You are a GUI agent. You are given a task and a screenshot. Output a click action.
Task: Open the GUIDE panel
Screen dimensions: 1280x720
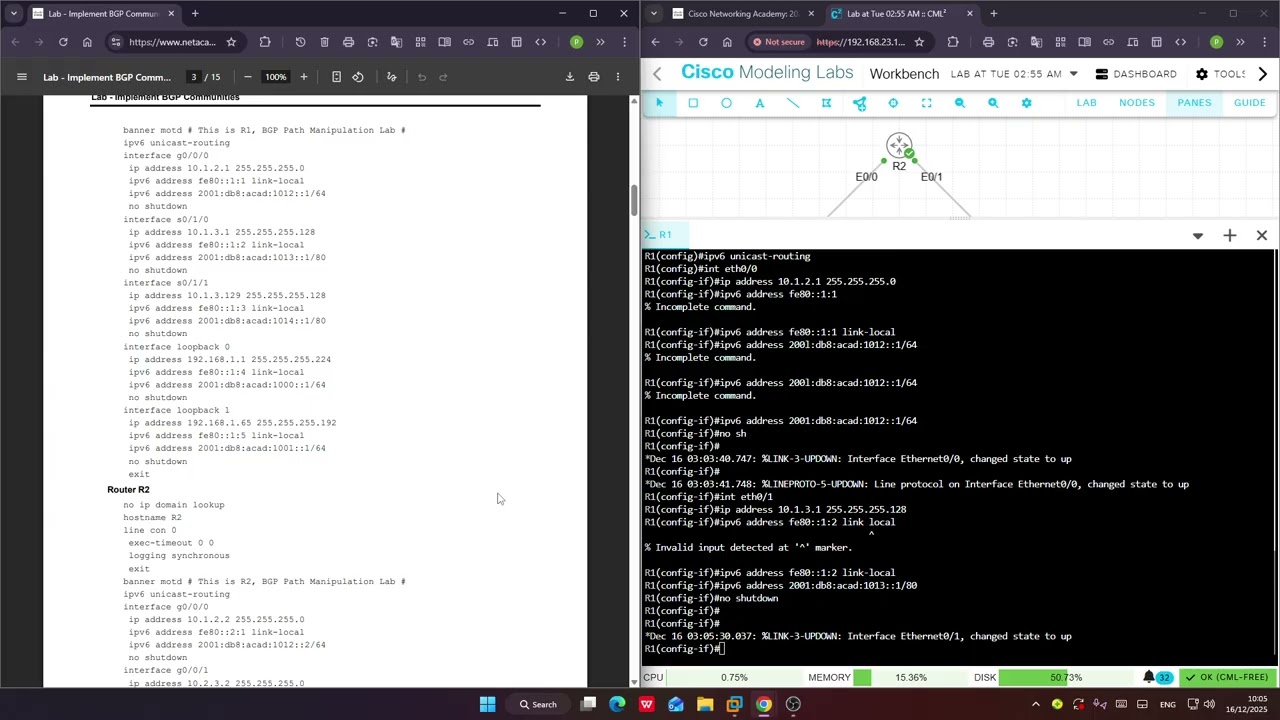pyautogui.click(x=1249, y=103)
